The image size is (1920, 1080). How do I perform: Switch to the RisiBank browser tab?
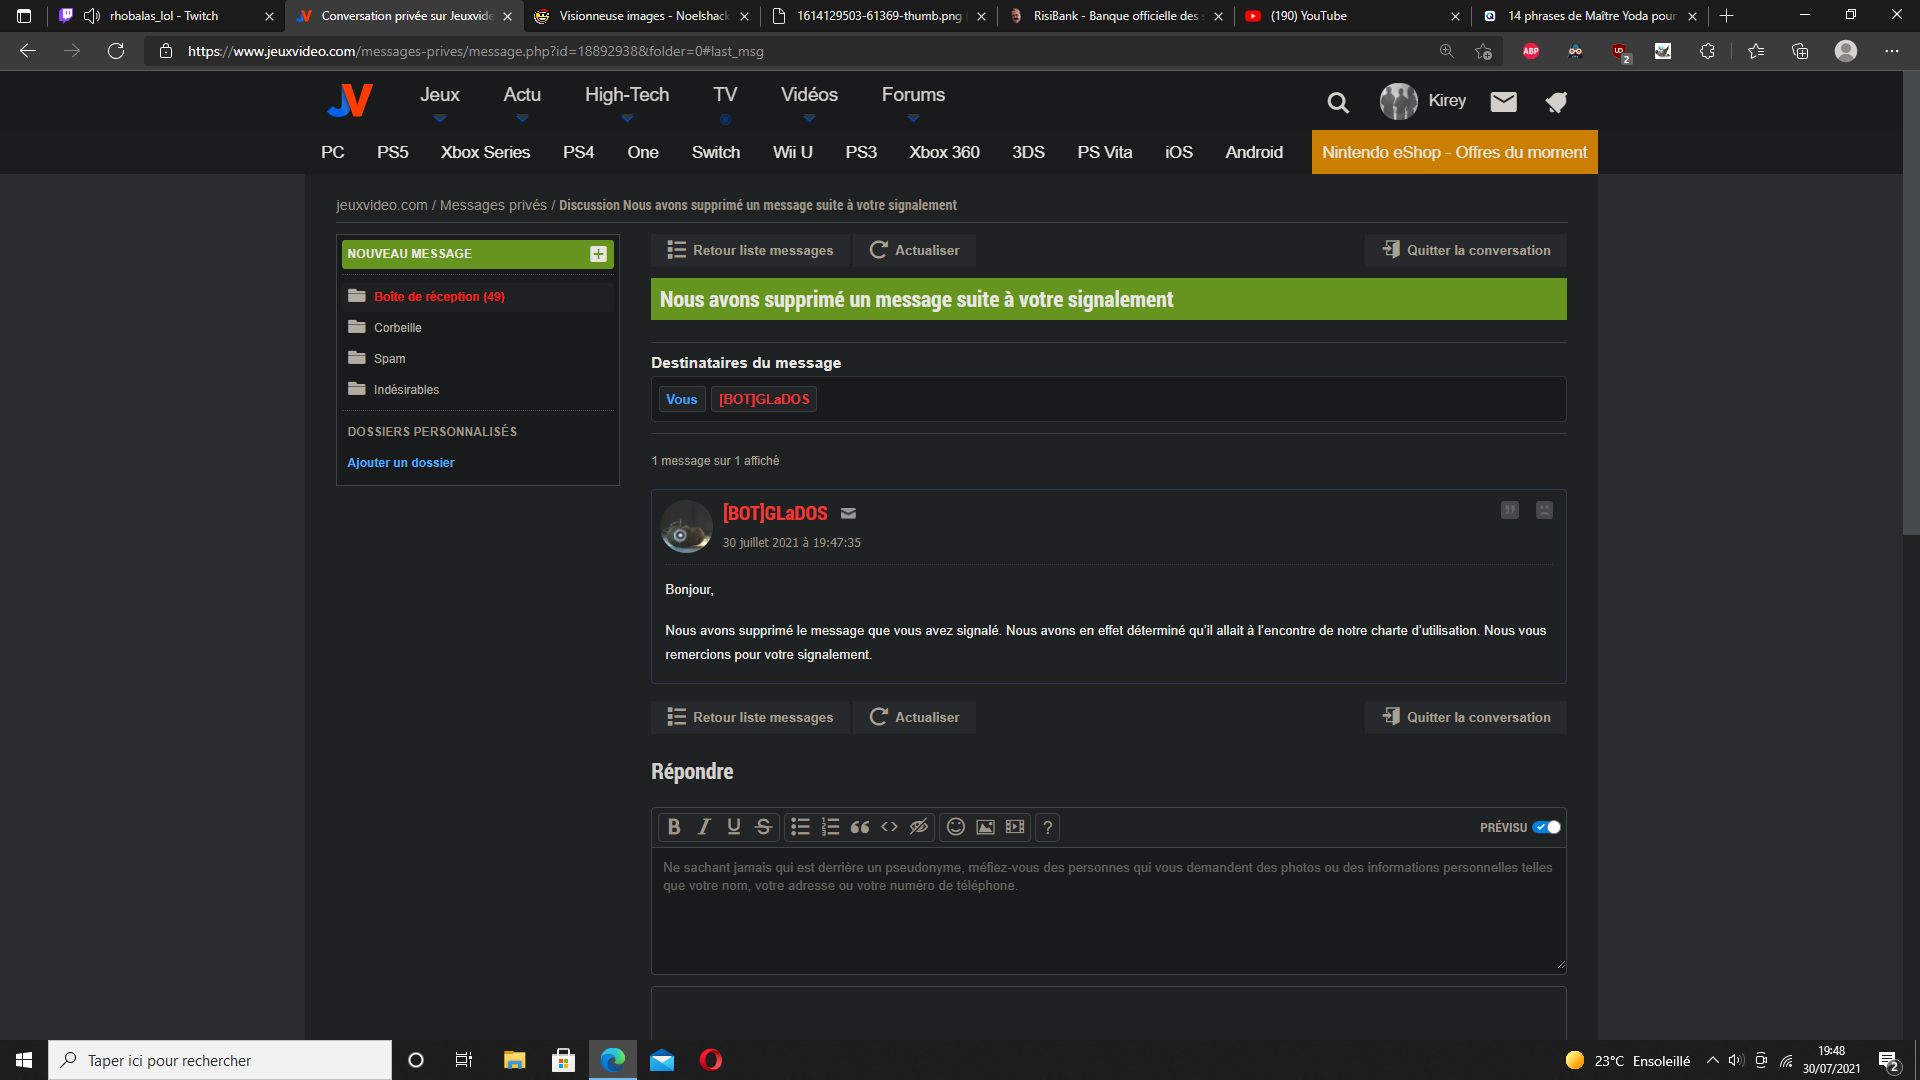[1115, 16]
